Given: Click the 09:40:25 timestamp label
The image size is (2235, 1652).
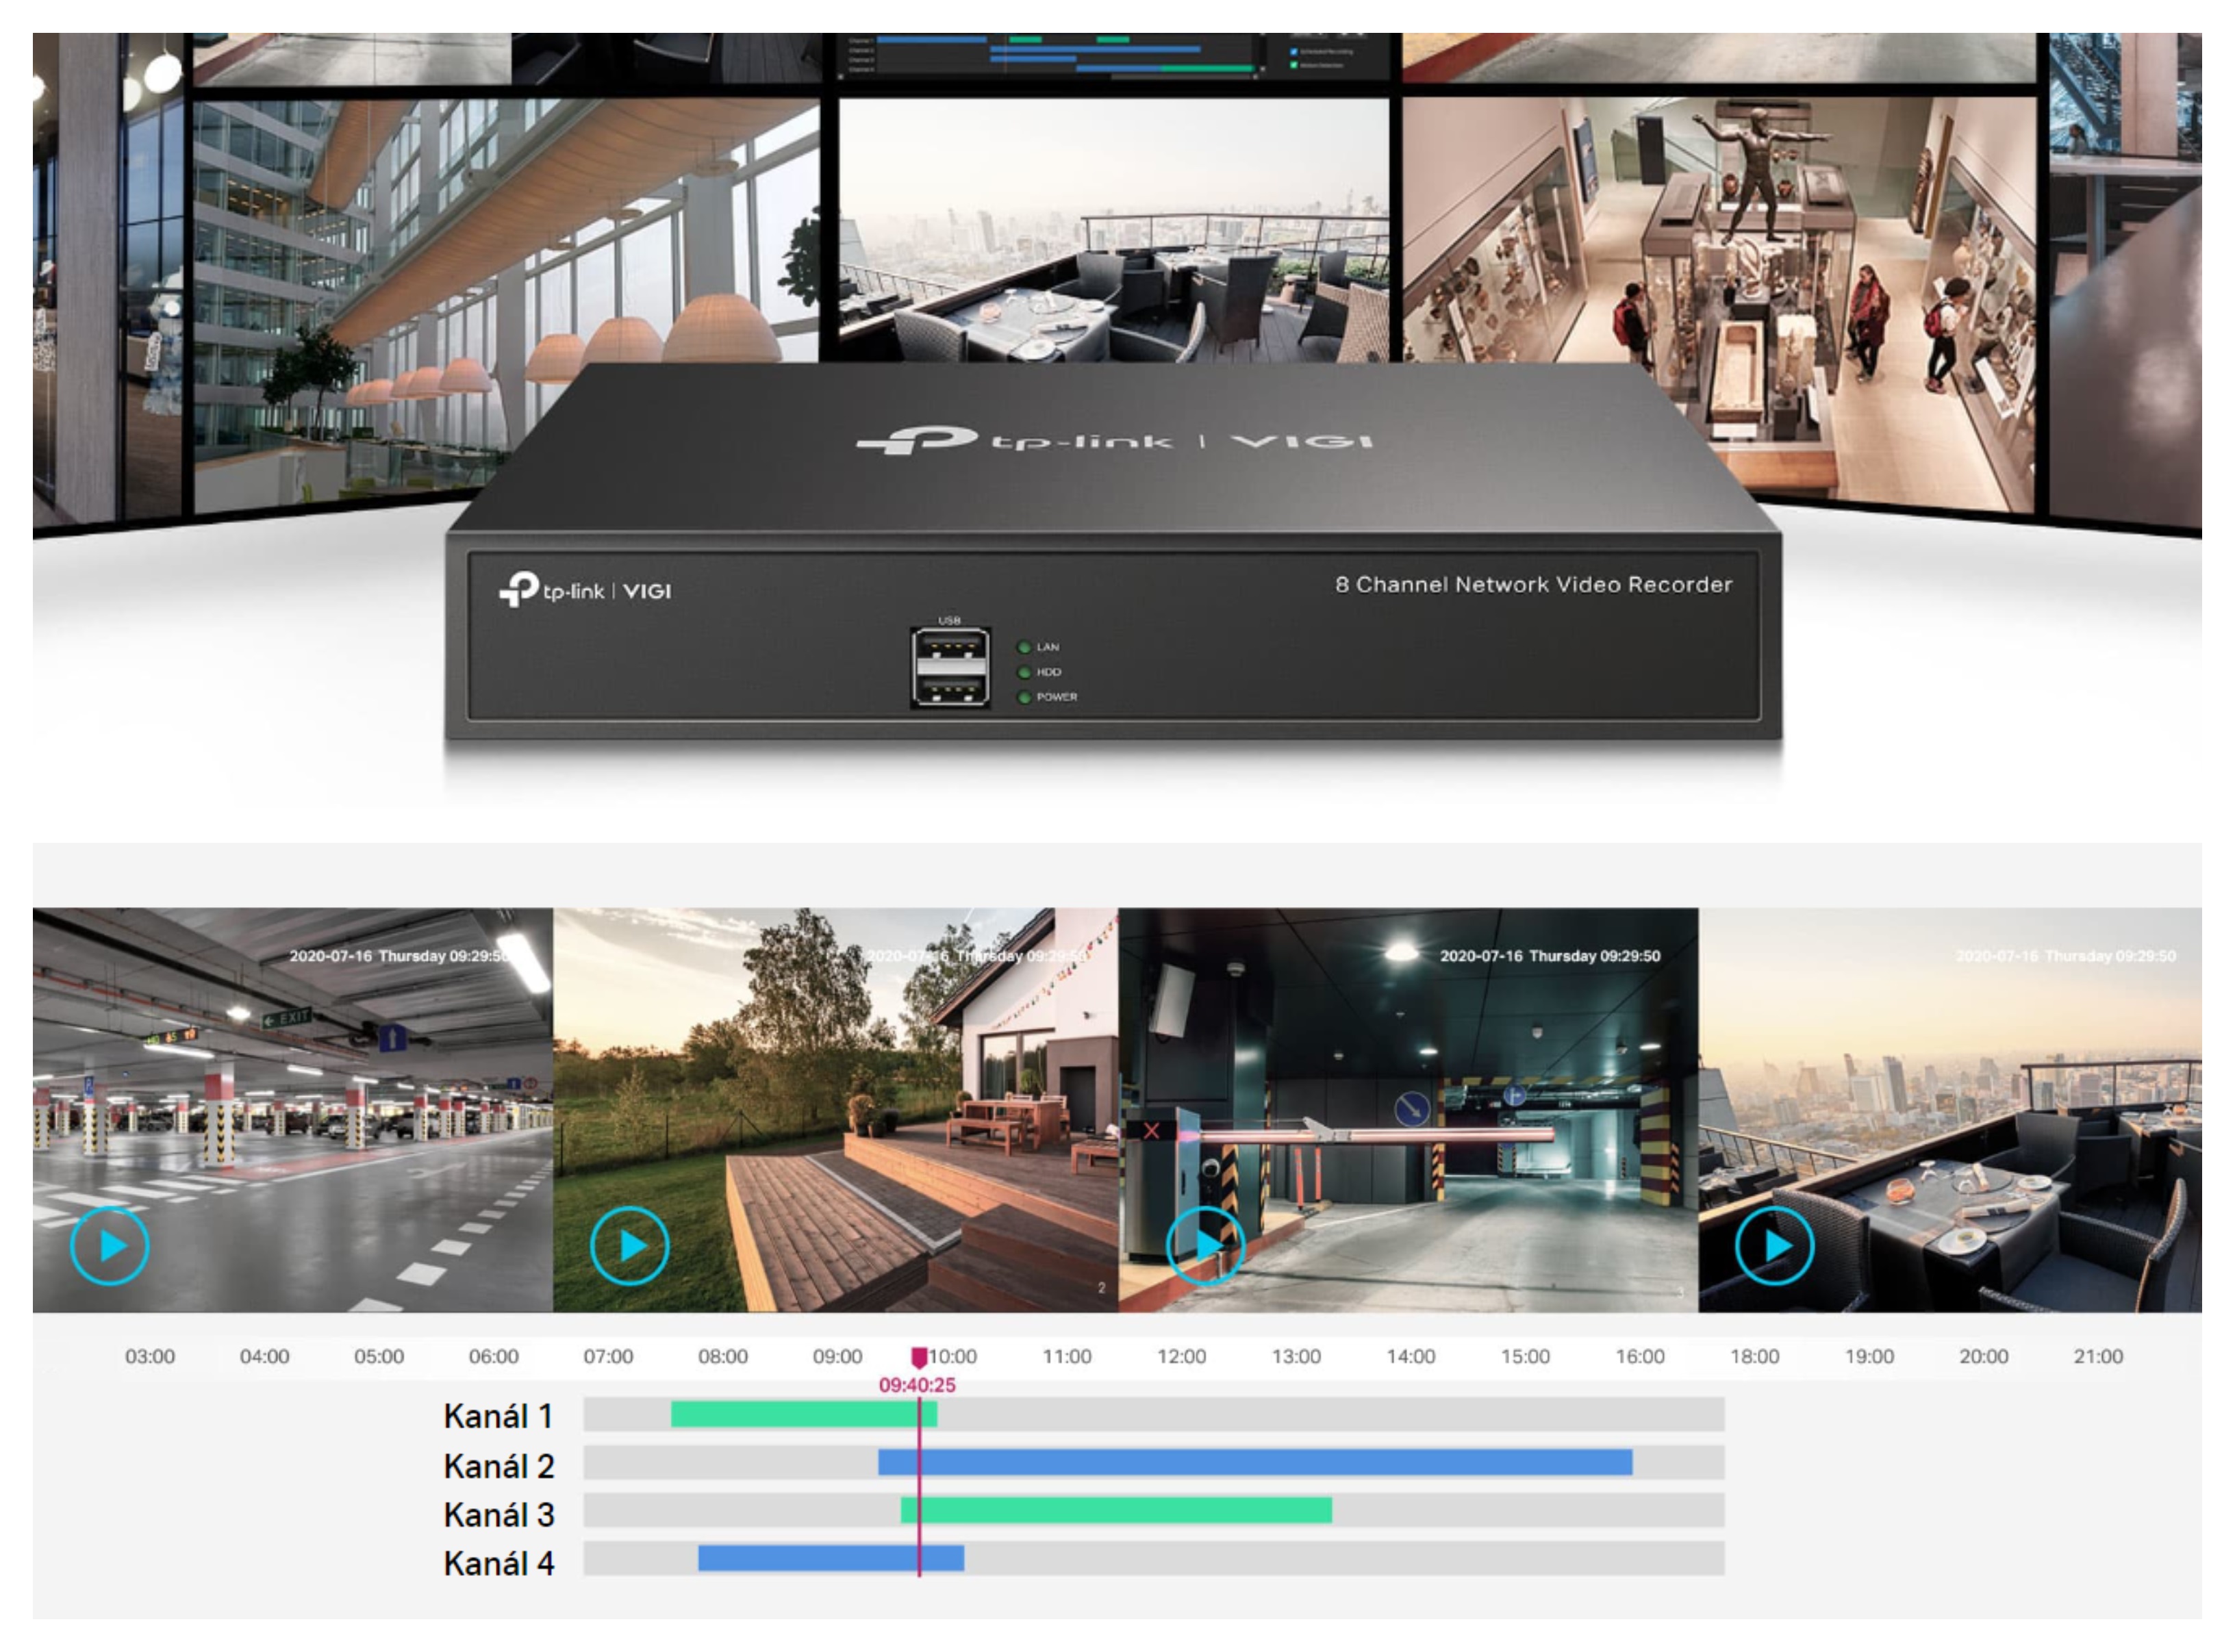Looking at the screenshot, I should coord(917,1385).
